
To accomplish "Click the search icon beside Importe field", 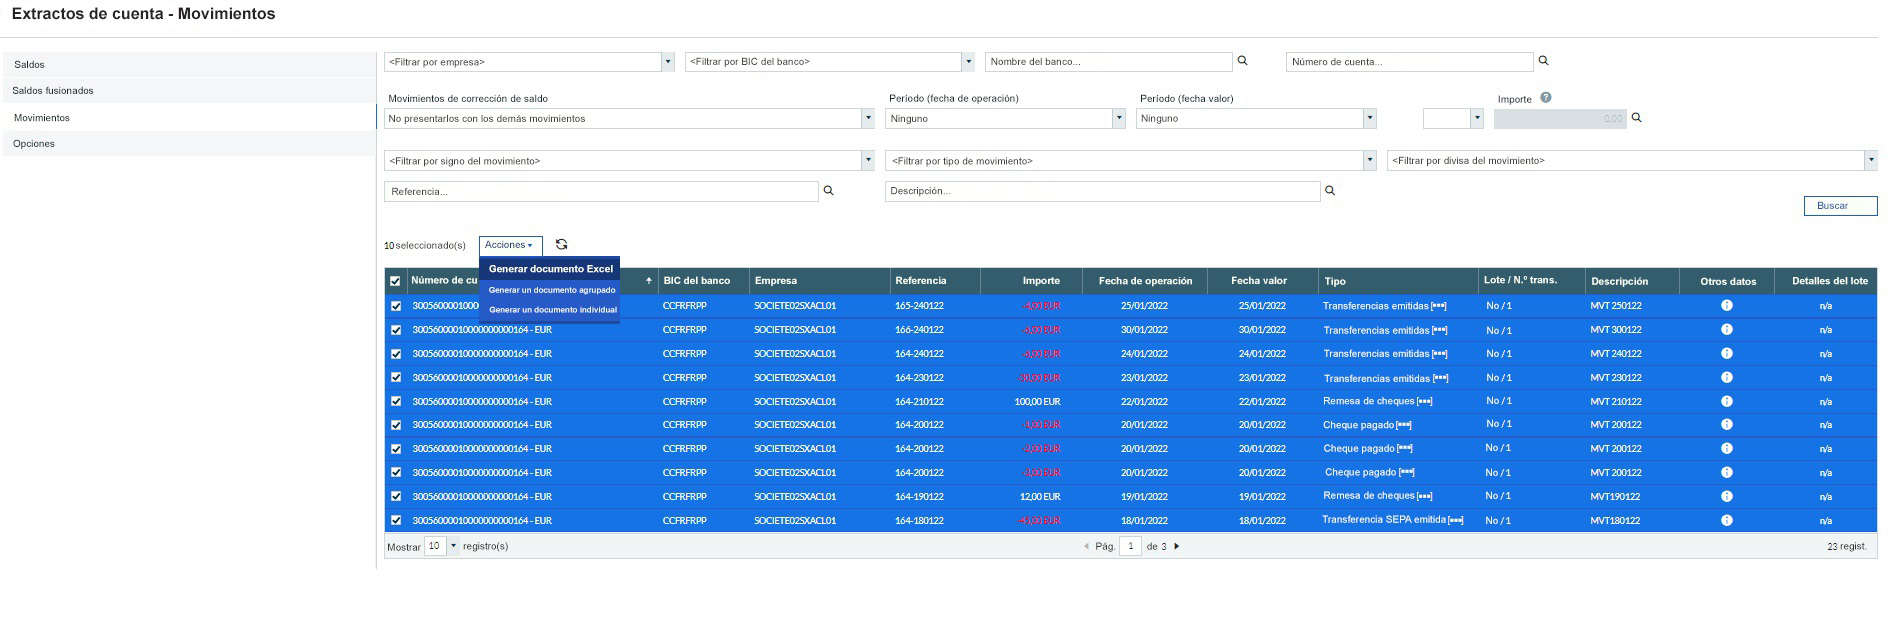I will [x=1636, y=118].
